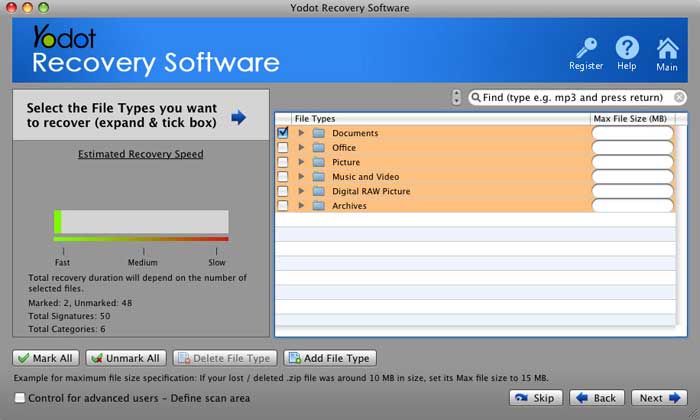
Task: Set Max File Size for Picture
Action: [x=633, y=162]
